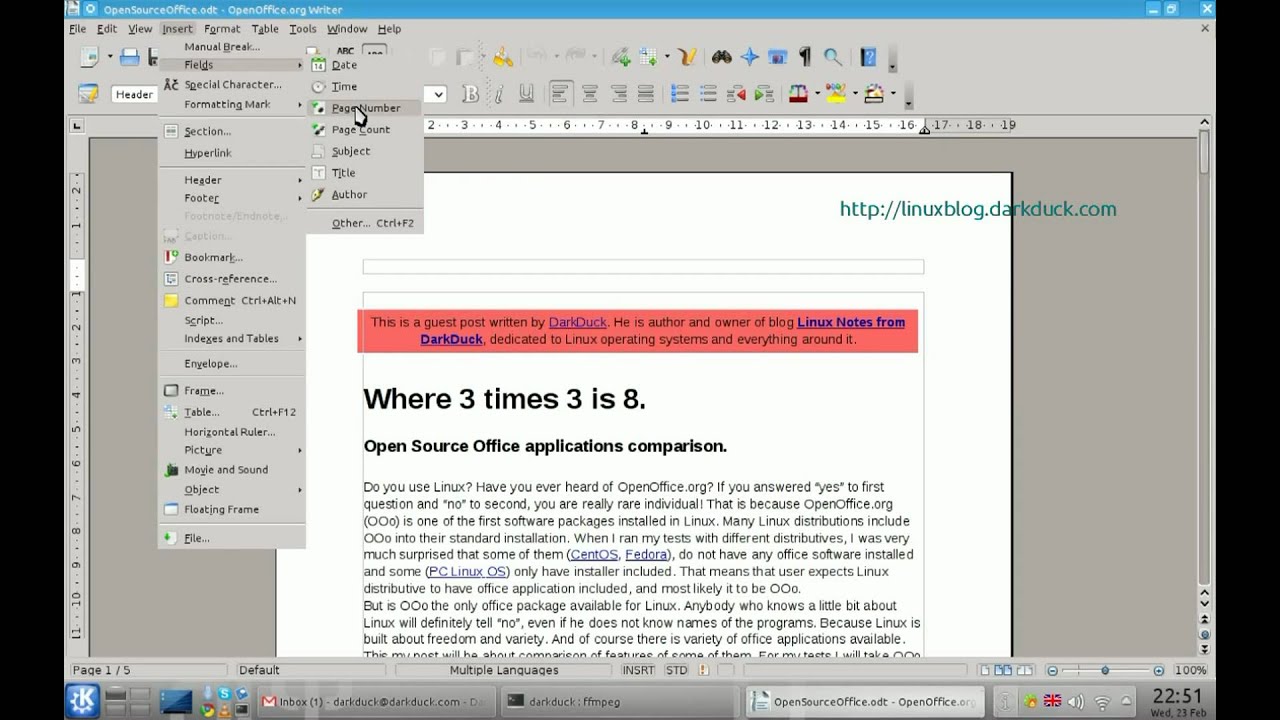
Task: Toggle Nonprinting Characters pilcrow button
Action: click(x=804, y=57)
